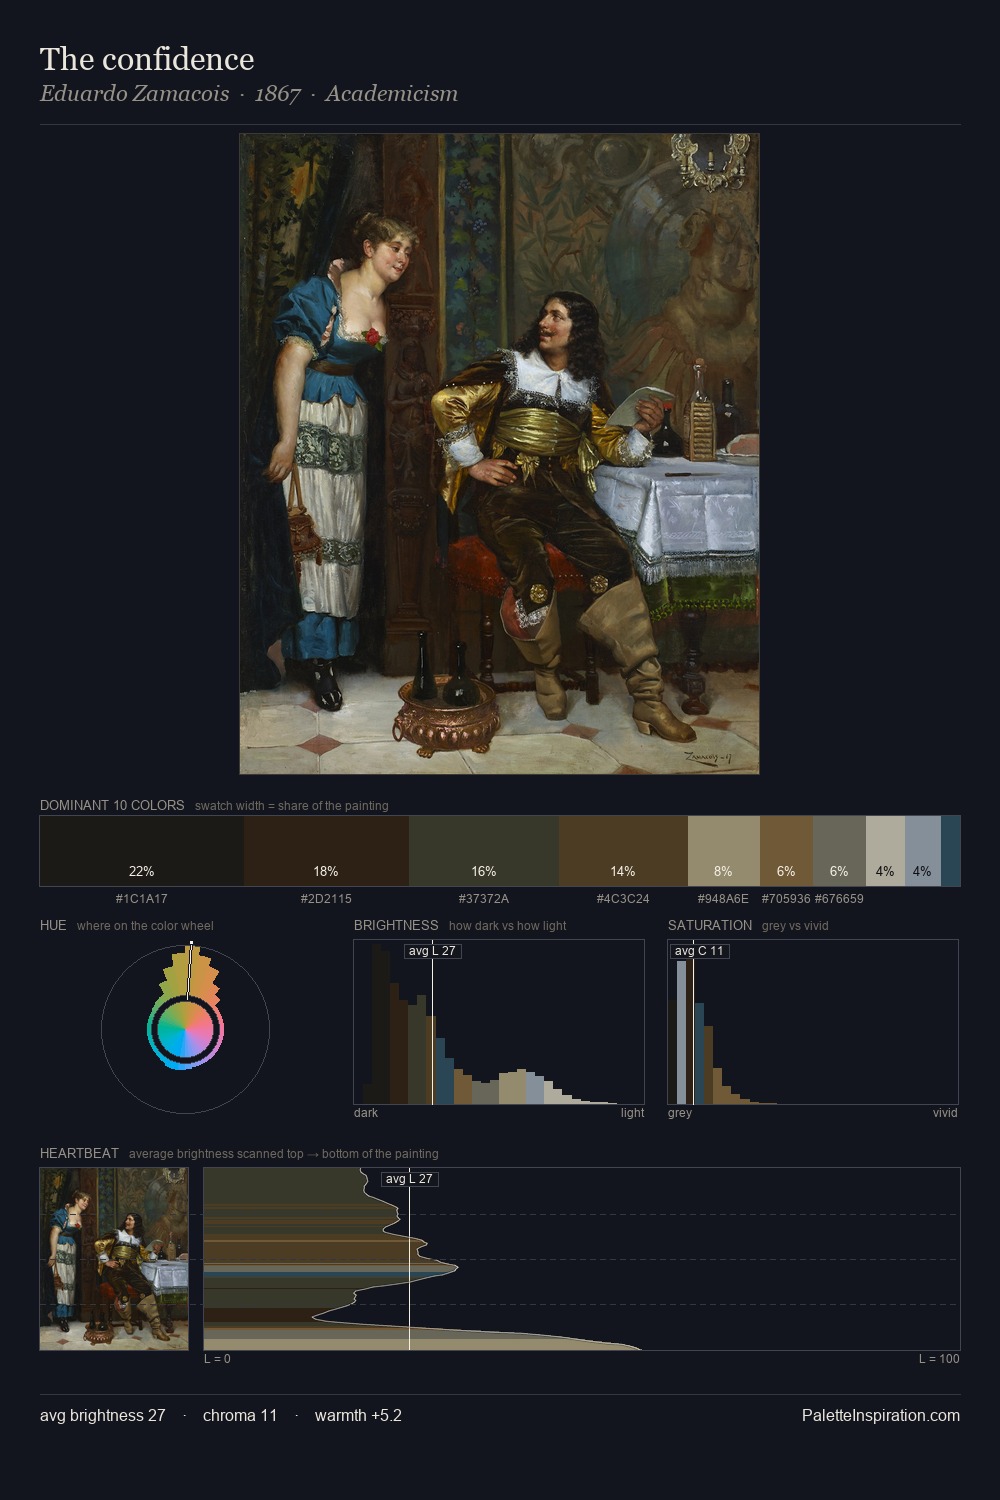Choose the 6% grey swatch above #676659

839,851
